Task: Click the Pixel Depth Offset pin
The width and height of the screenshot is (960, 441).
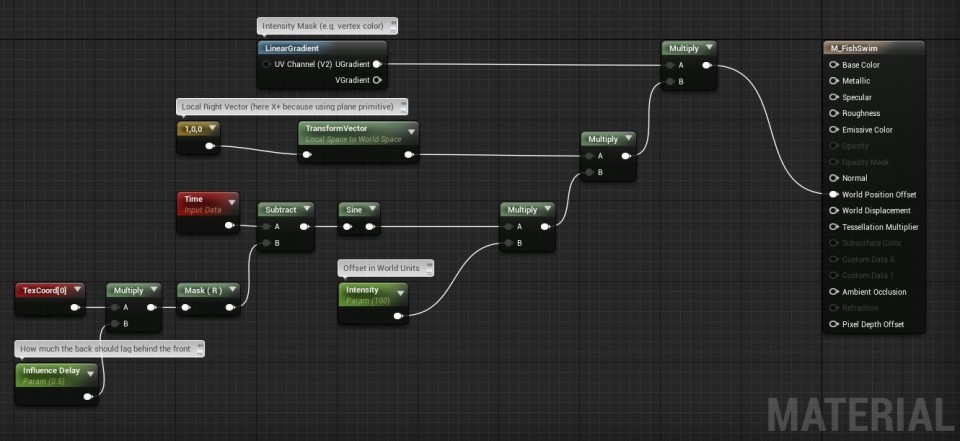Action: pyautogui.click(x=834, y=324)
